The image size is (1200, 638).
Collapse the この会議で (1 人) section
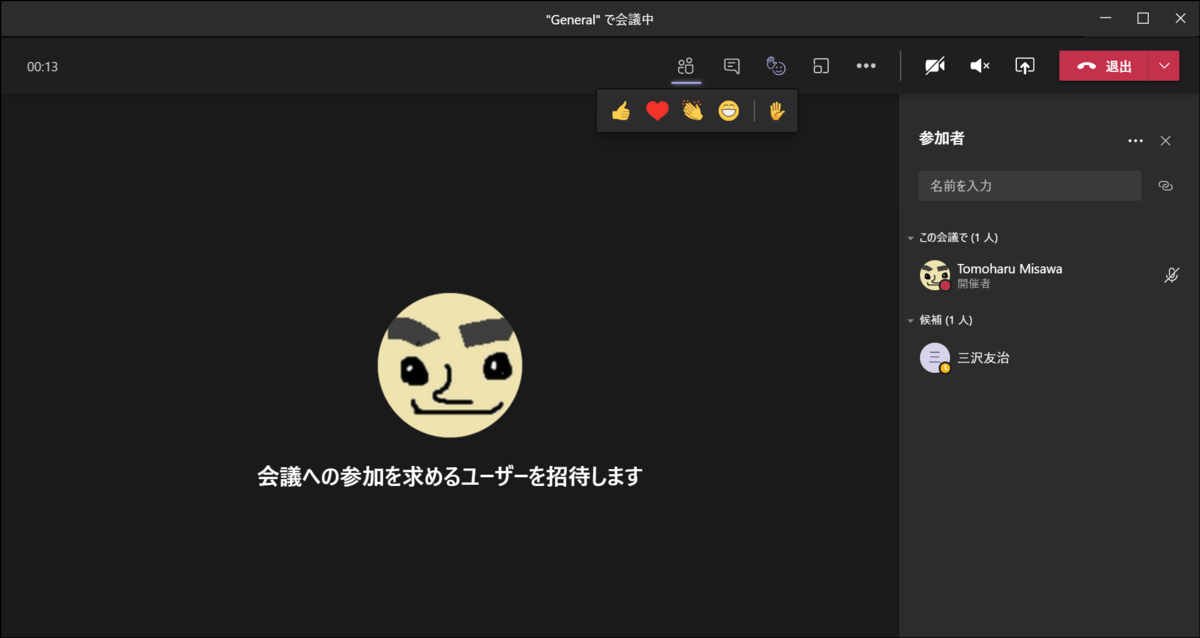click(952, 238)
